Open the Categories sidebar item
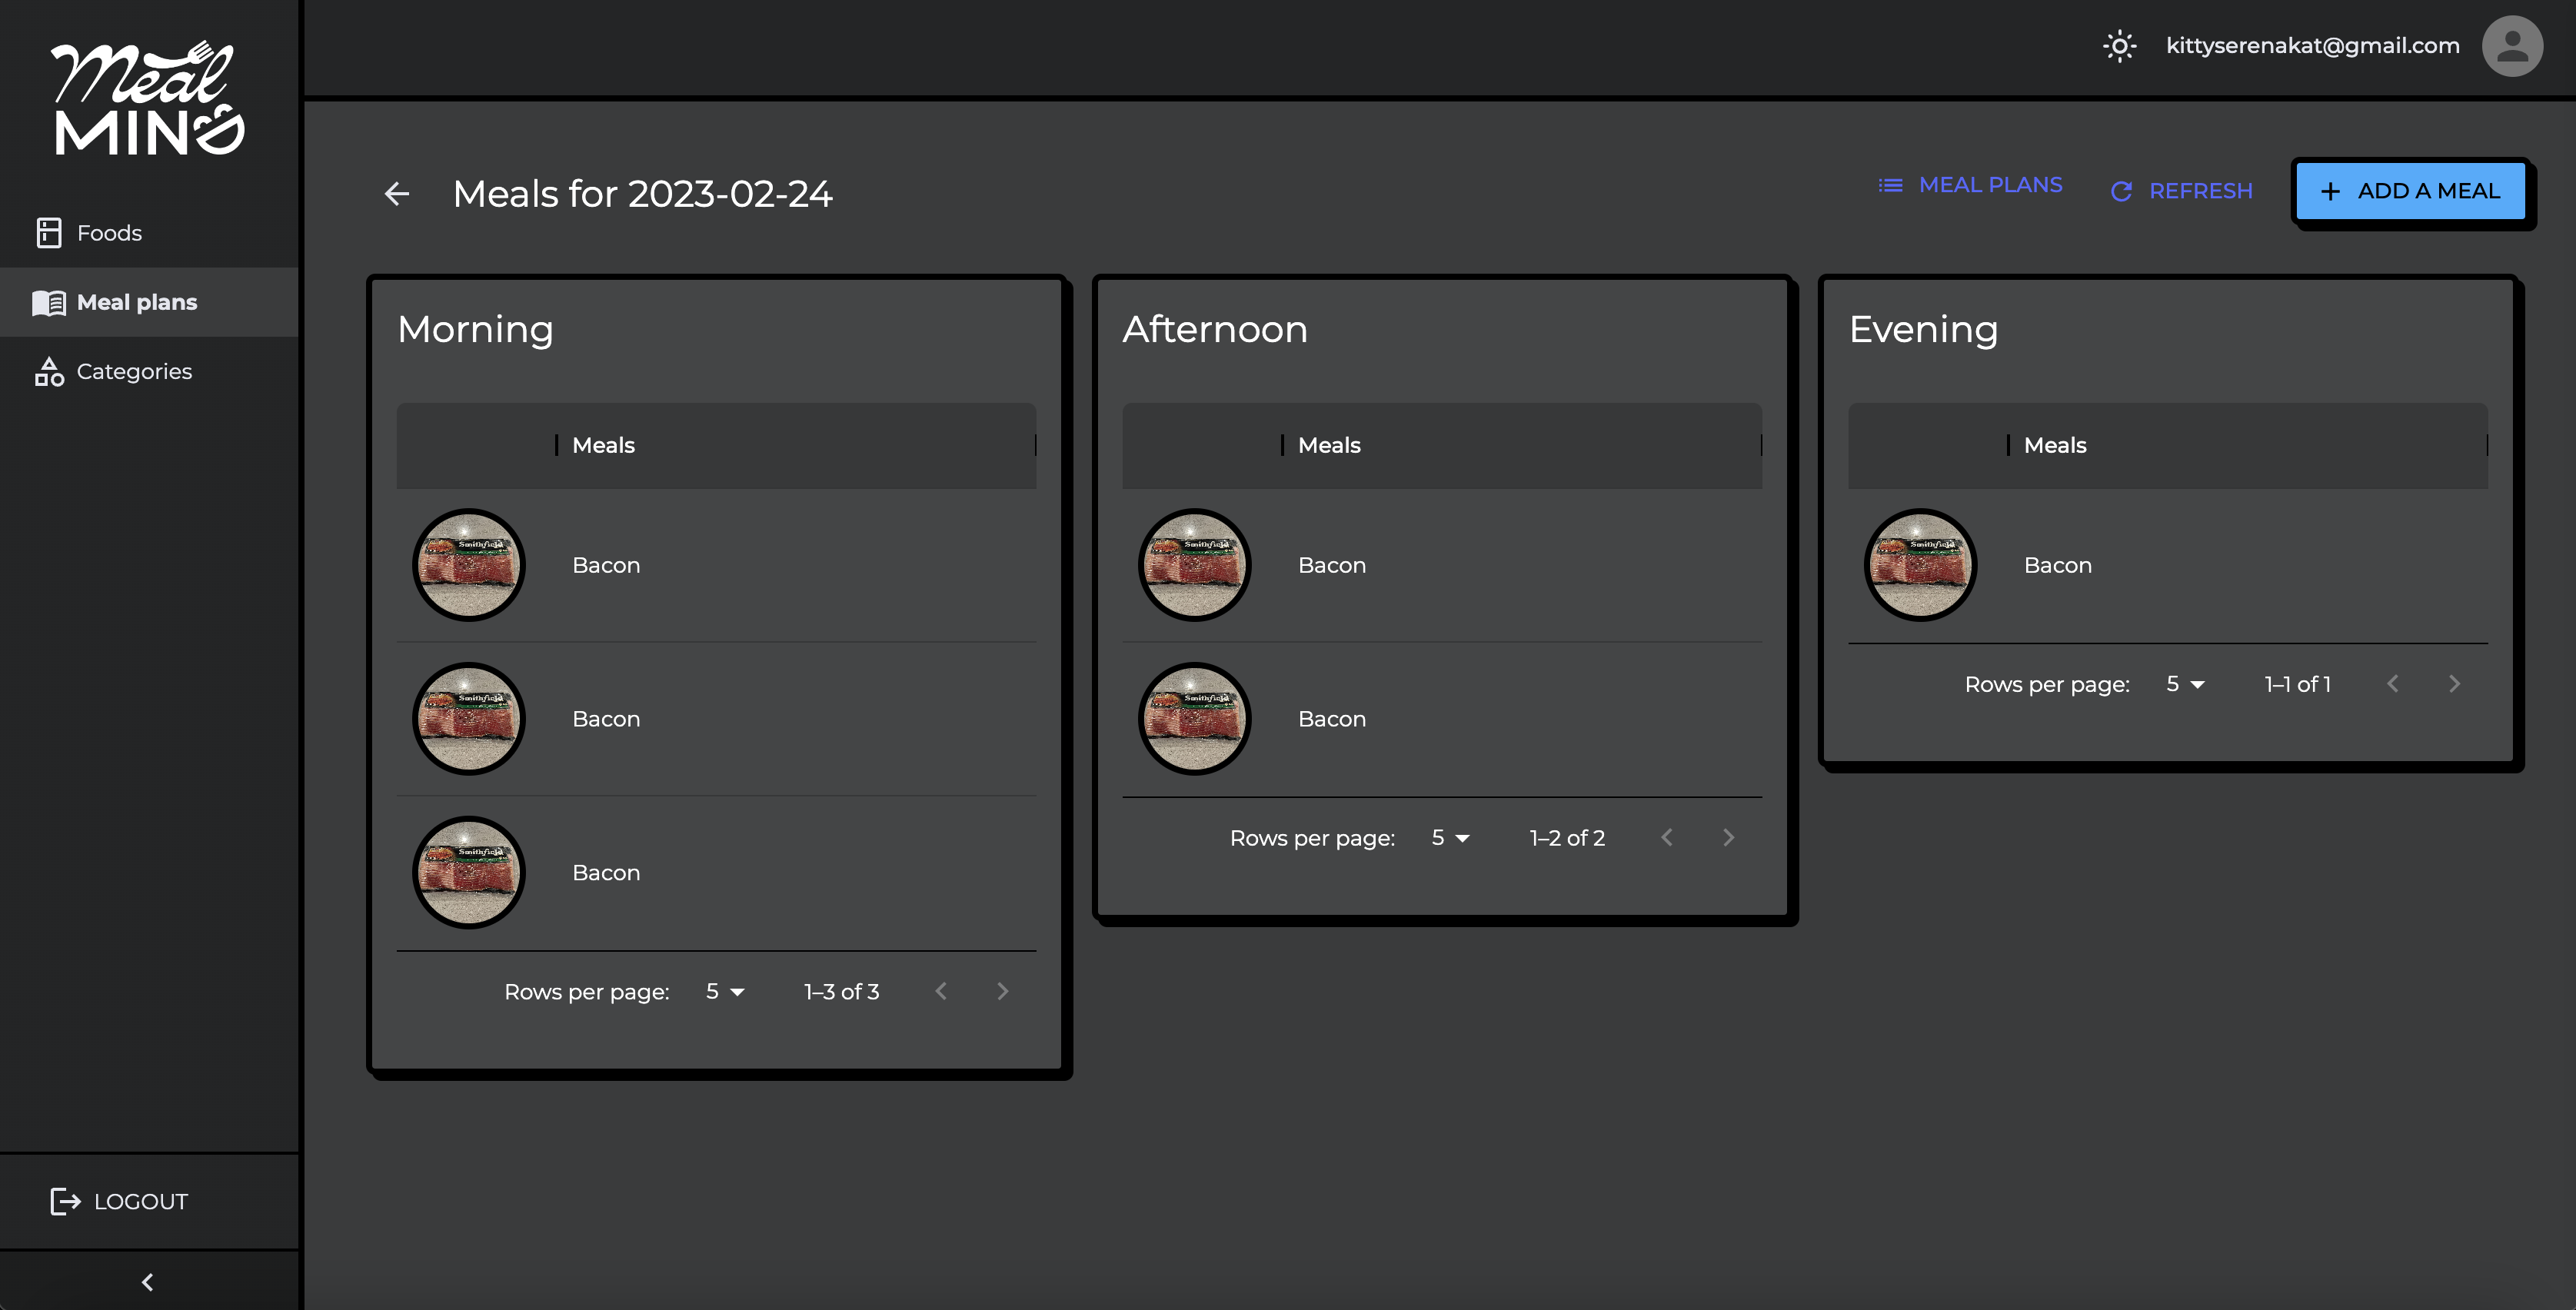This screenshot has height=1310, width=2576. pyautogui.click(x=133, y=371)
